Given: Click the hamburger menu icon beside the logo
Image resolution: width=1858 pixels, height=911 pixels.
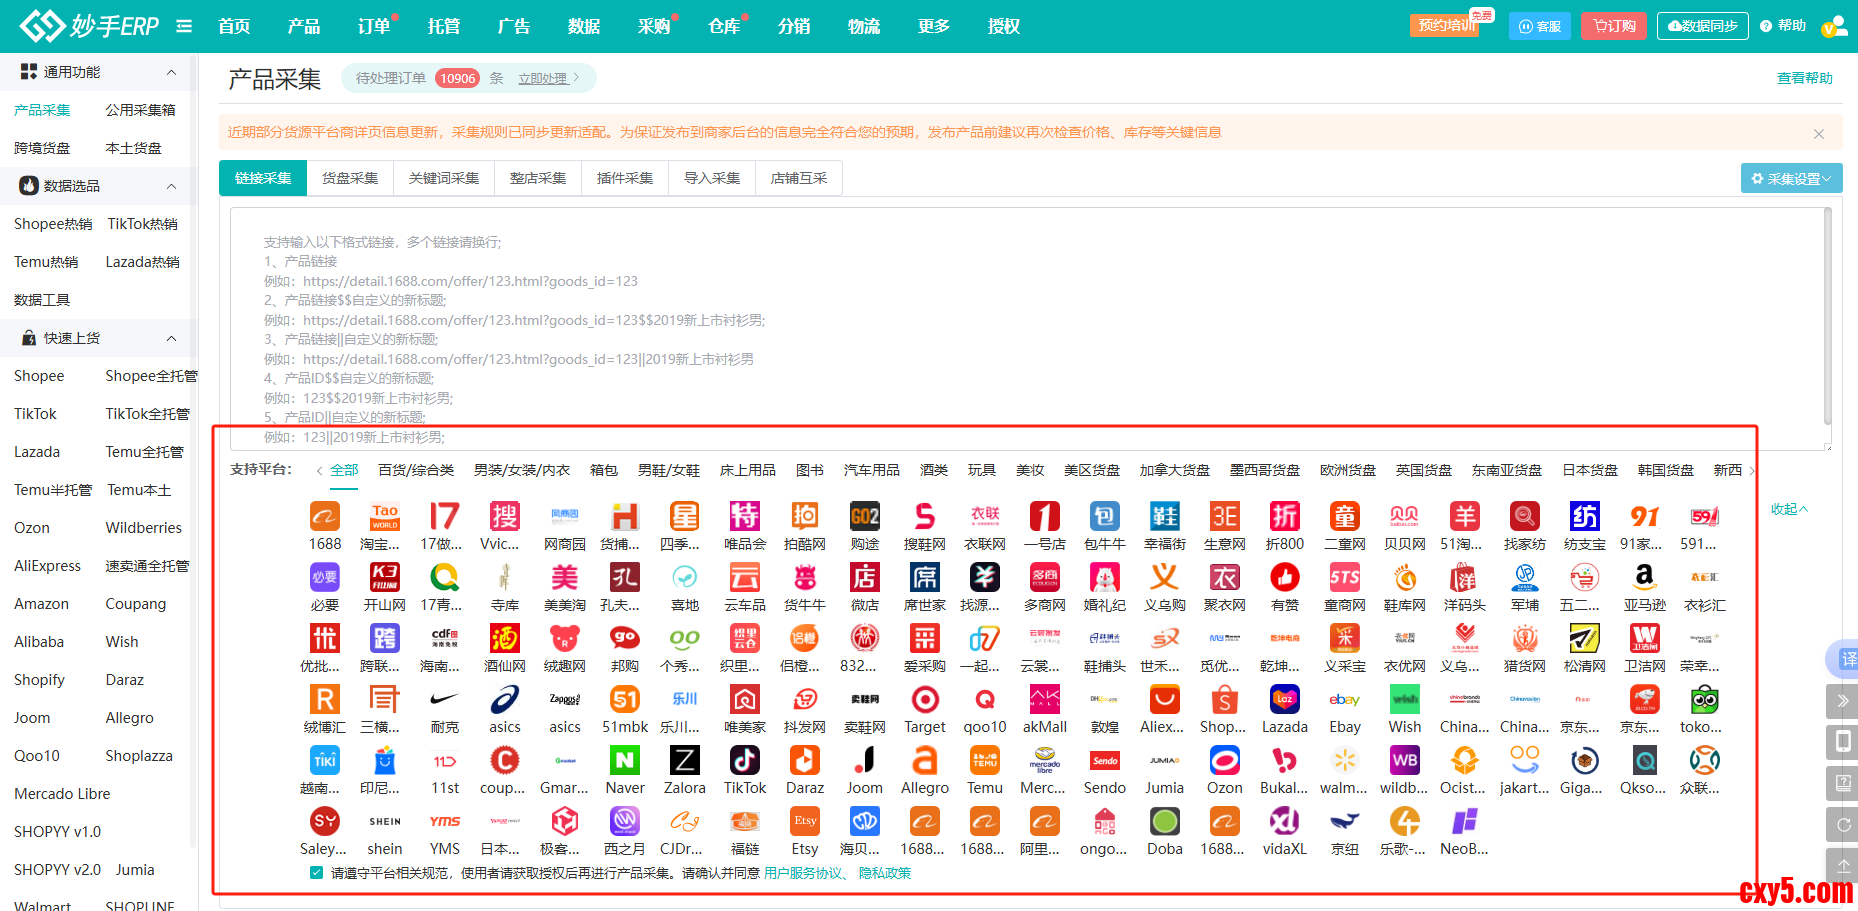Looking at the screenshot, I should pyautogui.click(x=184, y=26).
